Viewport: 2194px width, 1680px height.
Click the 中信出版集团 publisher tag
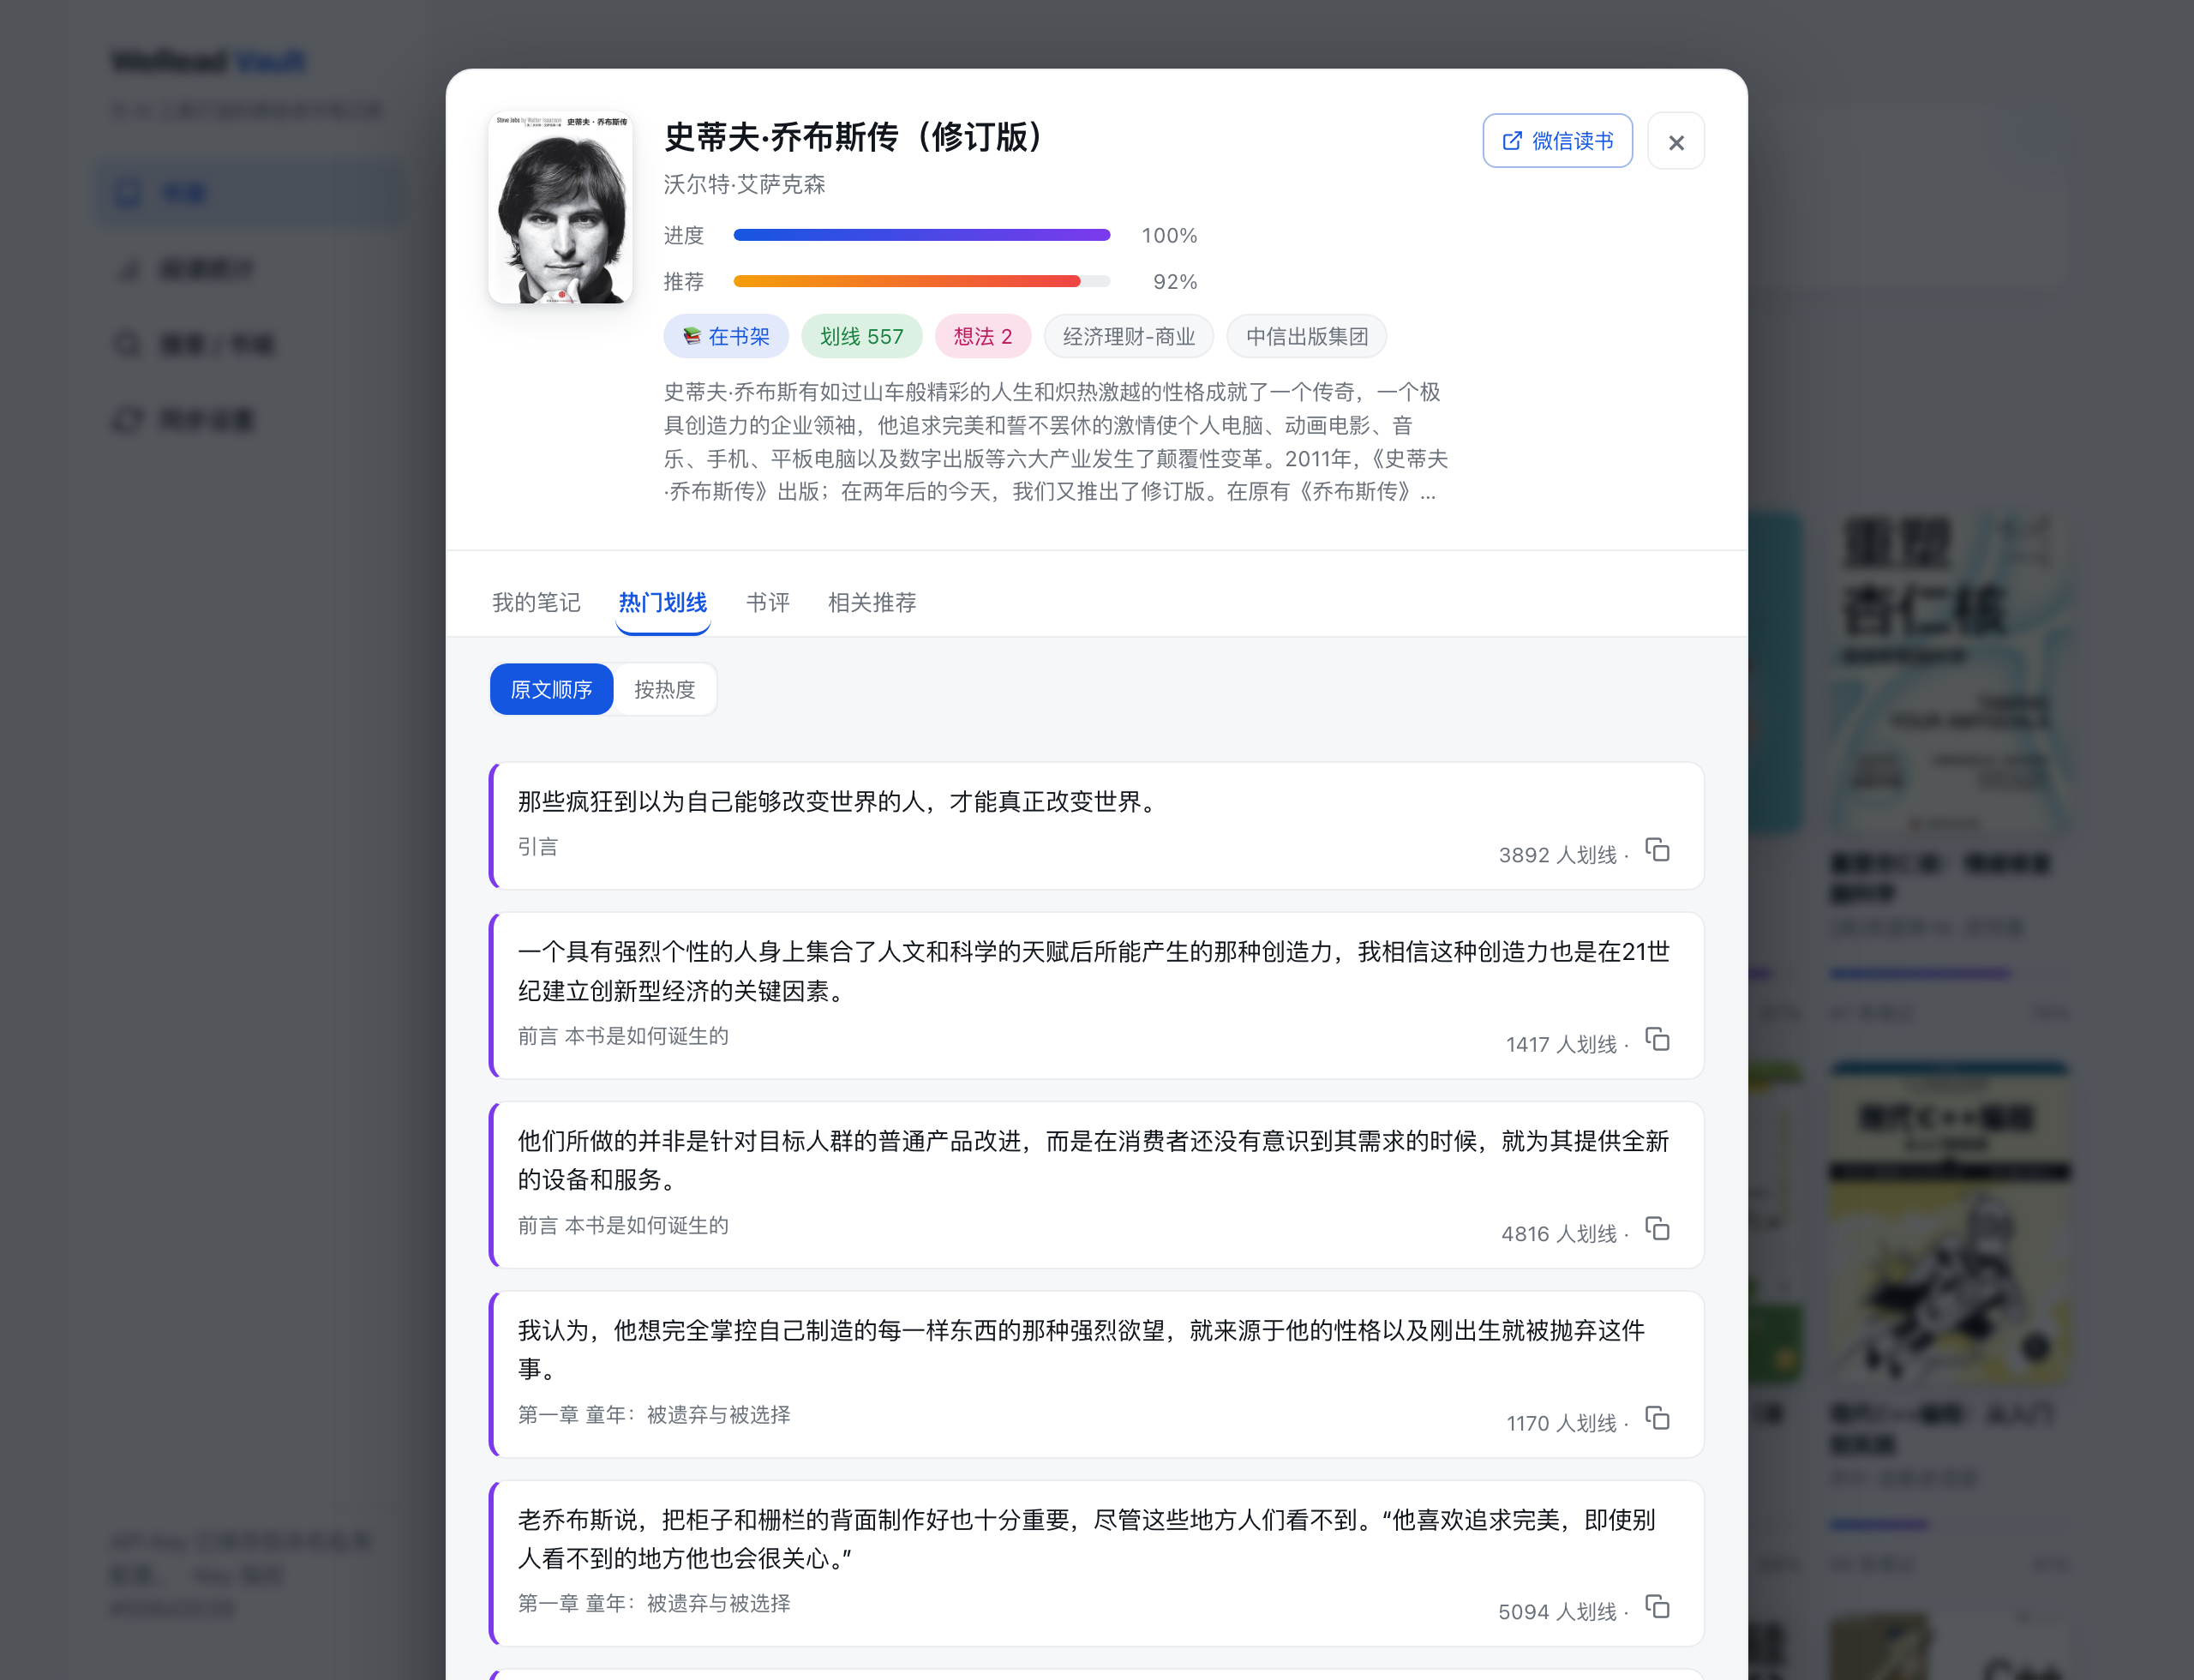click(x=1306, y=336)
